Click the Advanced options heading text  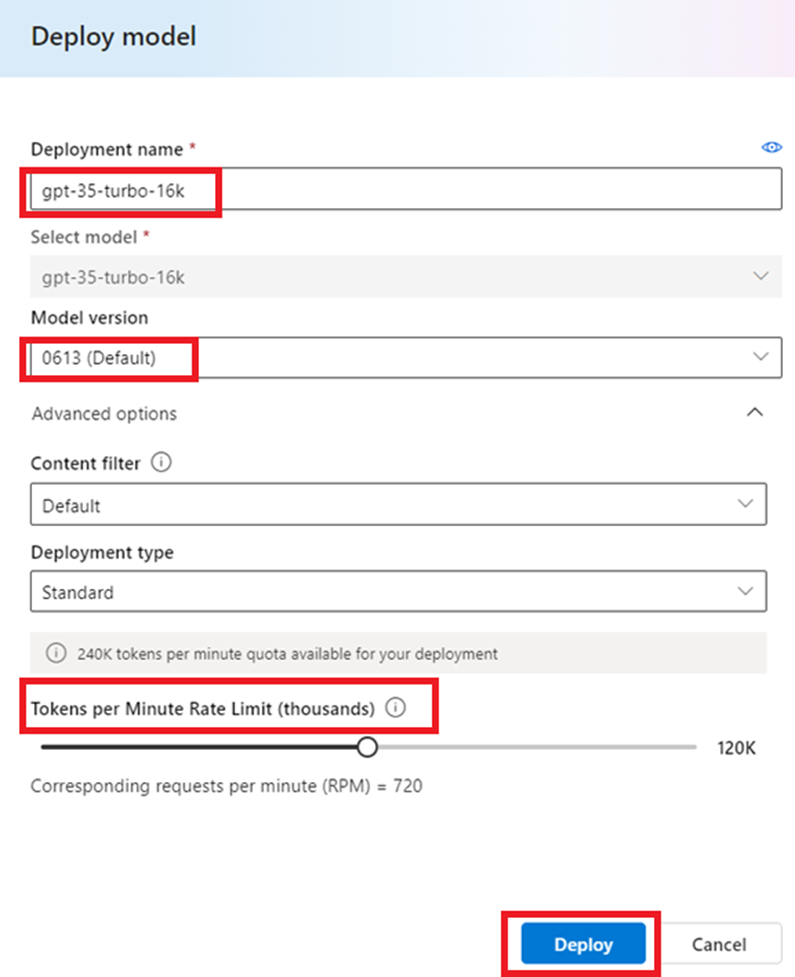point(104,413)
